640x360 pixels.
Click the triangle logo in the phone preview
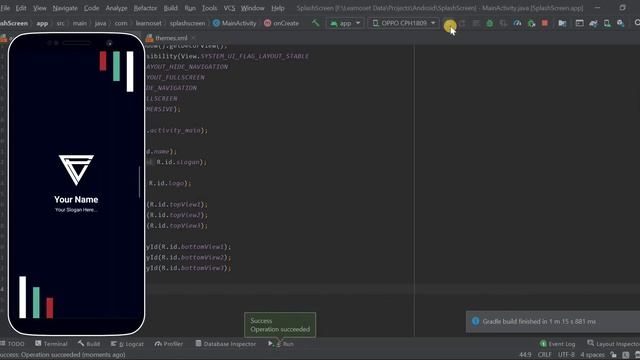(x=76, y=170)
